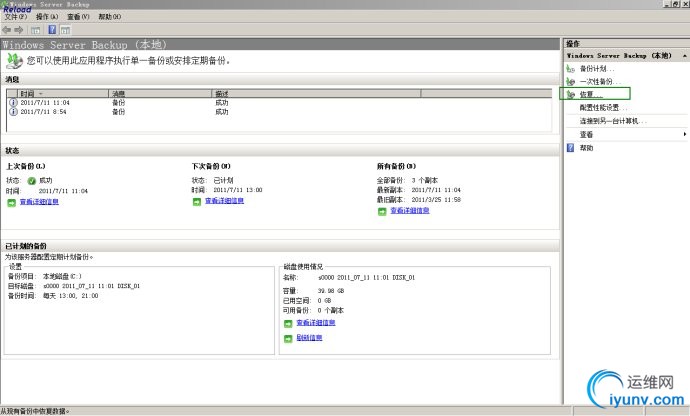This screenshot has height=416, width=690.
Task: Click green arrow icon under 上次备份
Action: click(x=11, y=202)
